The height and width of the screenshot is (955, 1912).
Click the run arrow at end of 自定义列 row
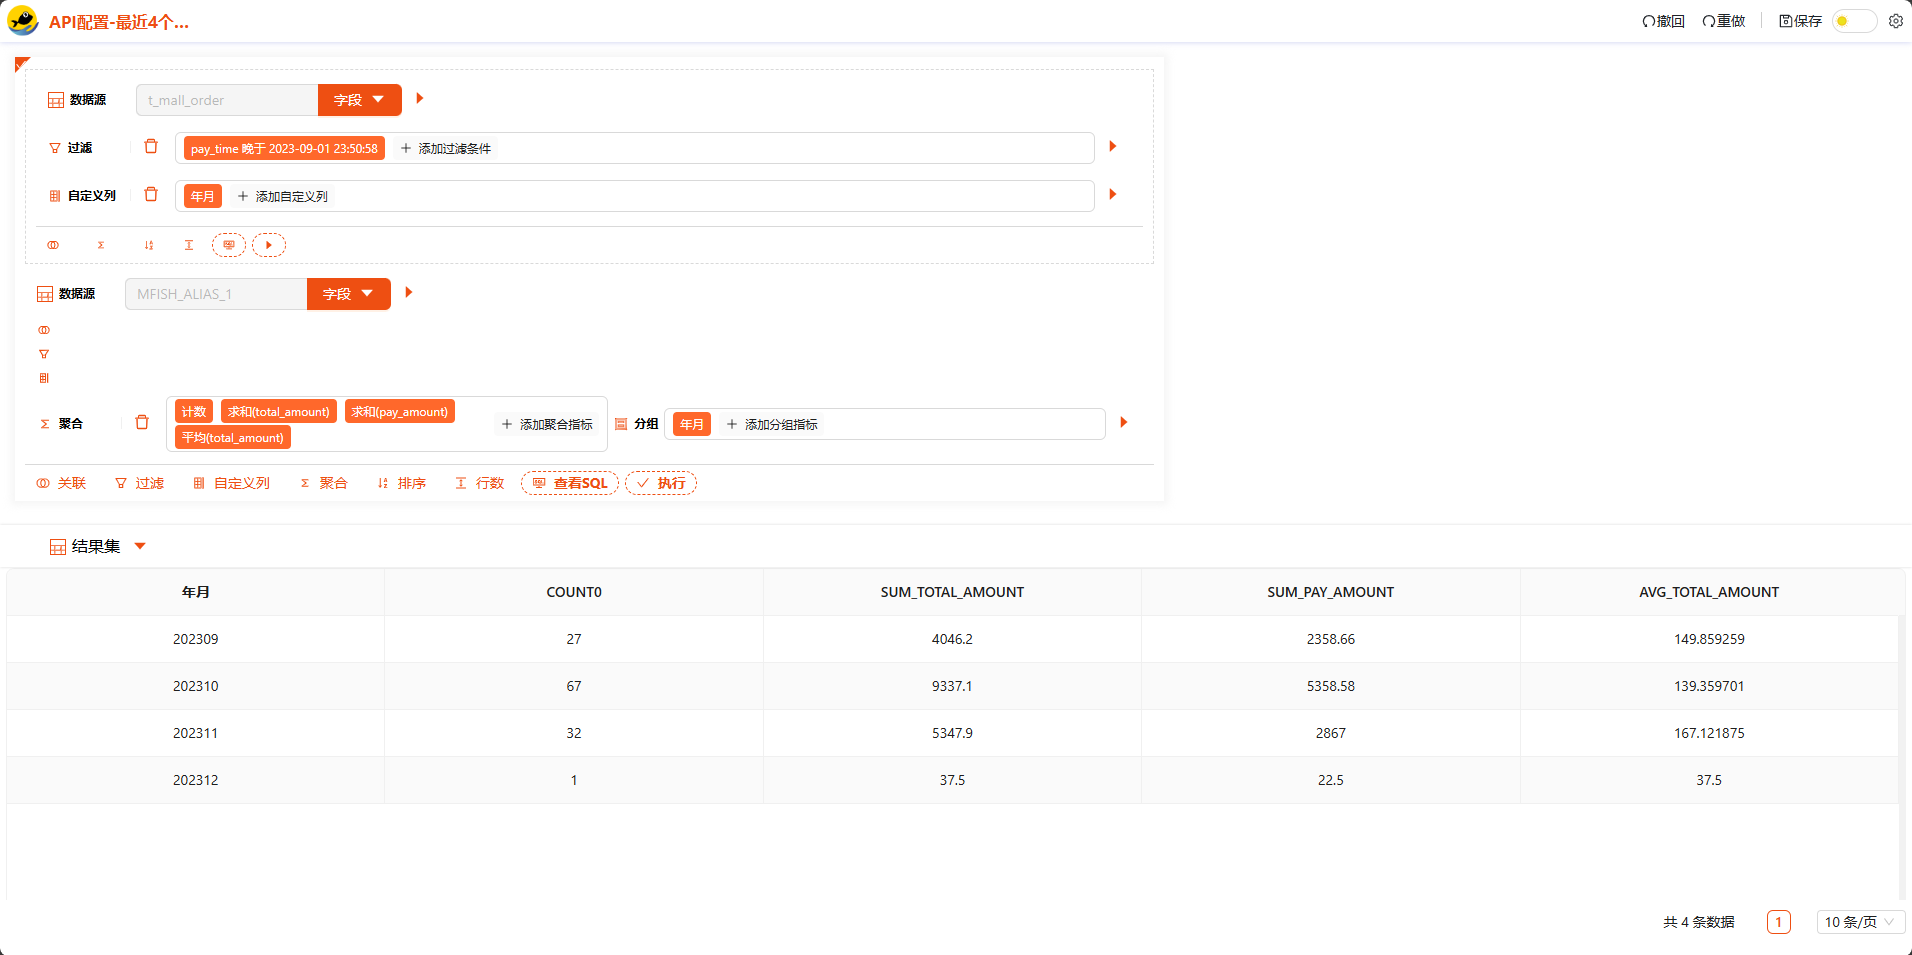[1113, 194]
